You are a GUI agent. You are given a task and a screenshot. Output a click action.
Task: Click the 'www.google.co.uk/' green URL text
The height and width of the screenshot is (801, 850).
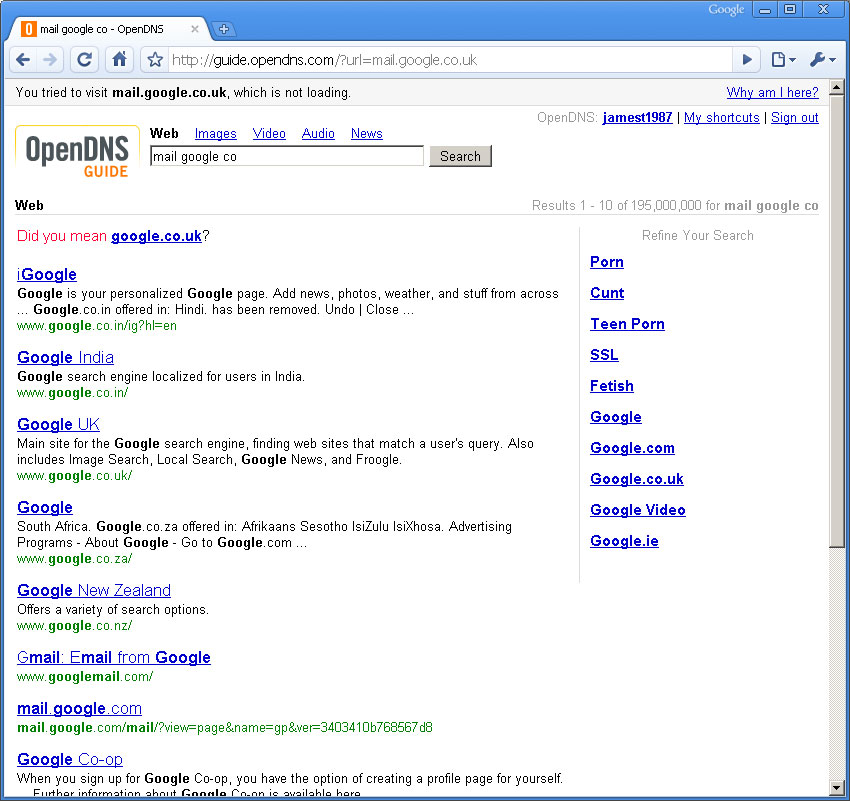pyautogui.click(x=74, y=476)
